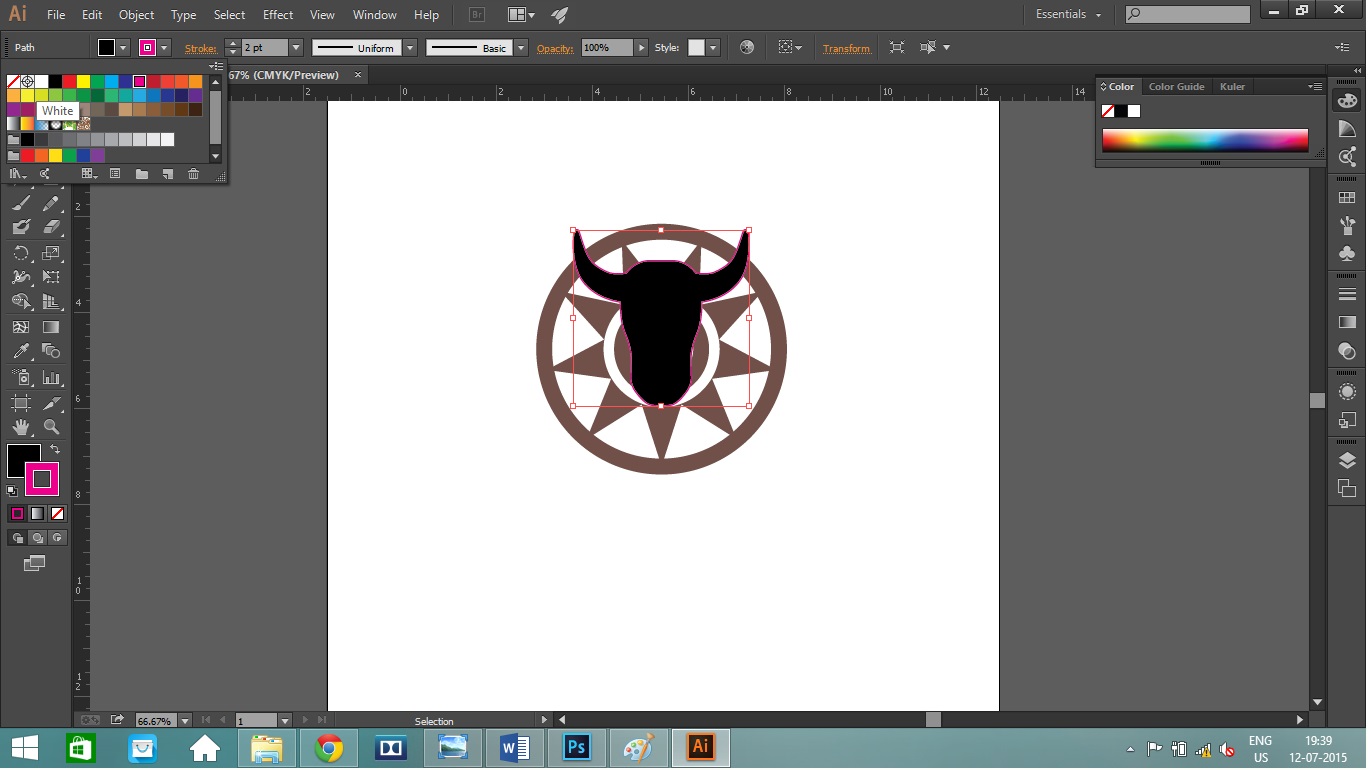Delete swatch using the trash icon
Image resolution: width=1368 pixels, height=770 pixels.
click(x=194, y=174)
